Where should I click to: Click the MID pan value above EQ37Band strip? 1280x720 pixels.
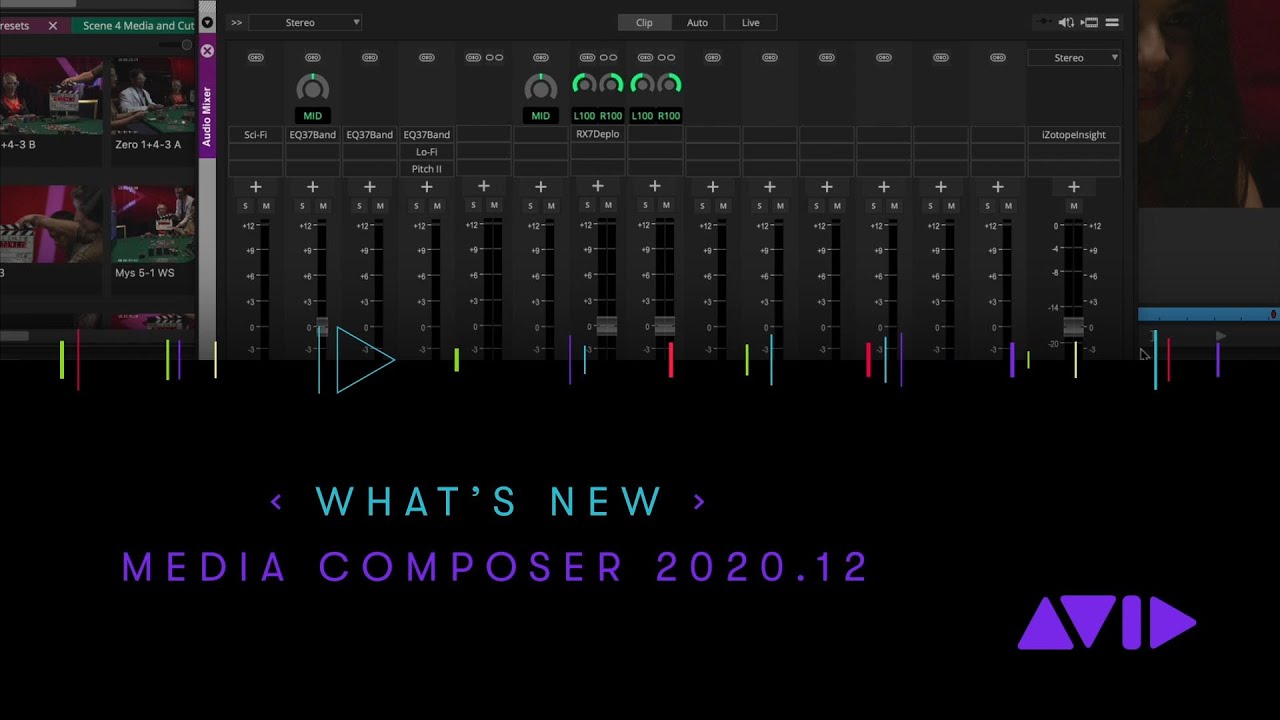tap(312, 116)
